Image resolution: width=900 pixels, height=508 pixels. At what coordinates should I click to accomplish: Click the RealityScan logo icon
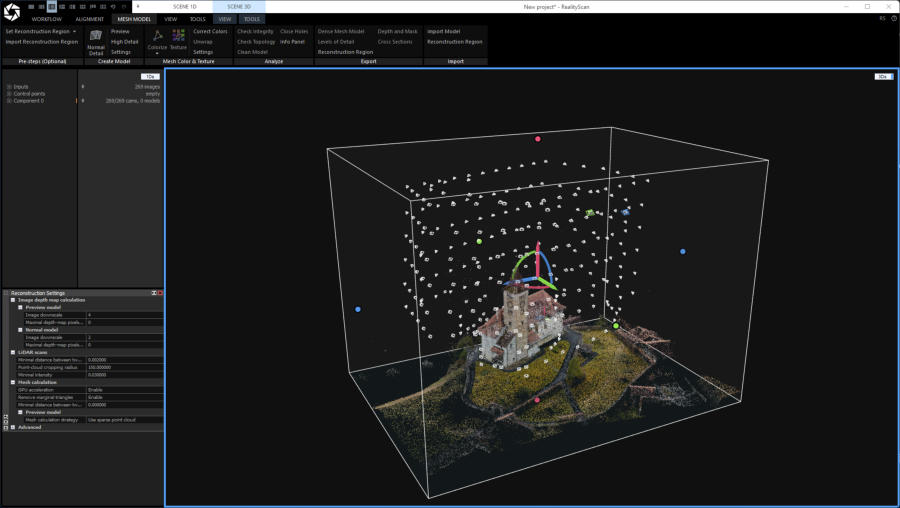(13, 13)
